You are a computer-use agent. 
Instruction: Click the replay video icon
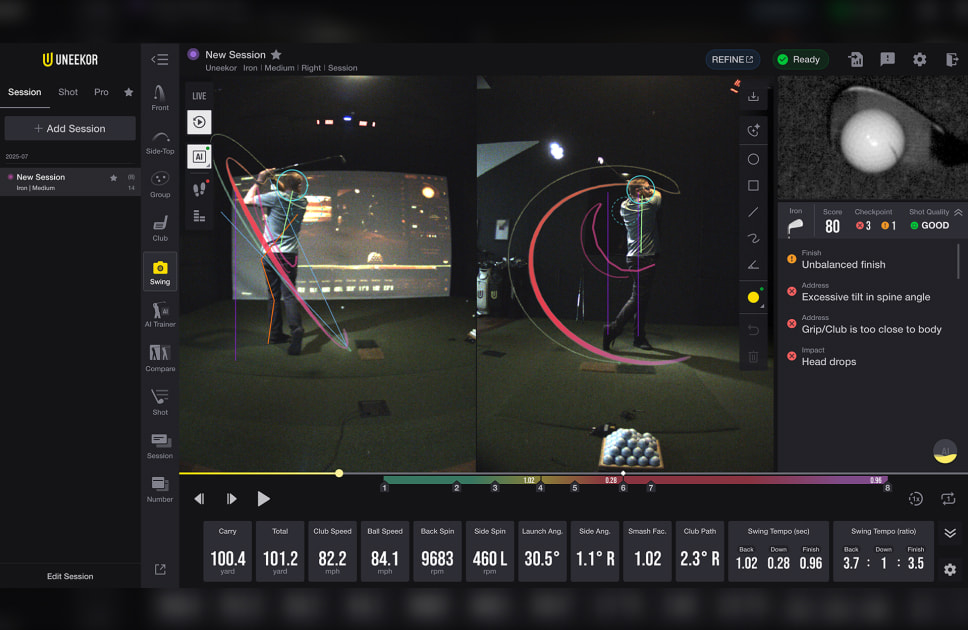coord(199,122)
